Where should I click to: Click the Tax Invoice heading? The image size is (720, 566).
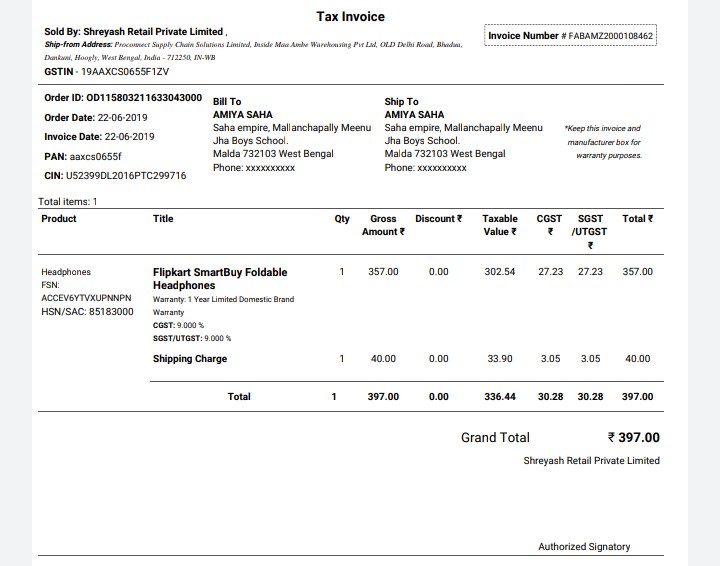[x=350, y=17]
